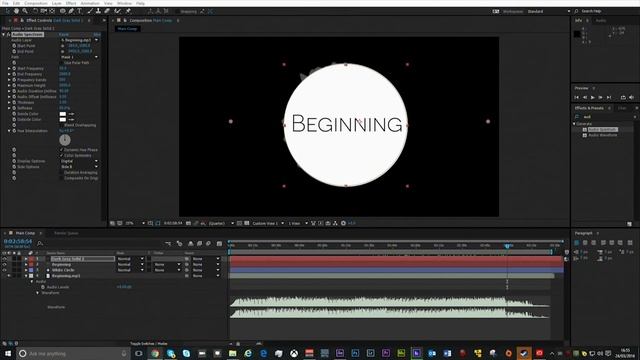
Task: Select the Clone Stamp tool
Action: coord(98,11)
